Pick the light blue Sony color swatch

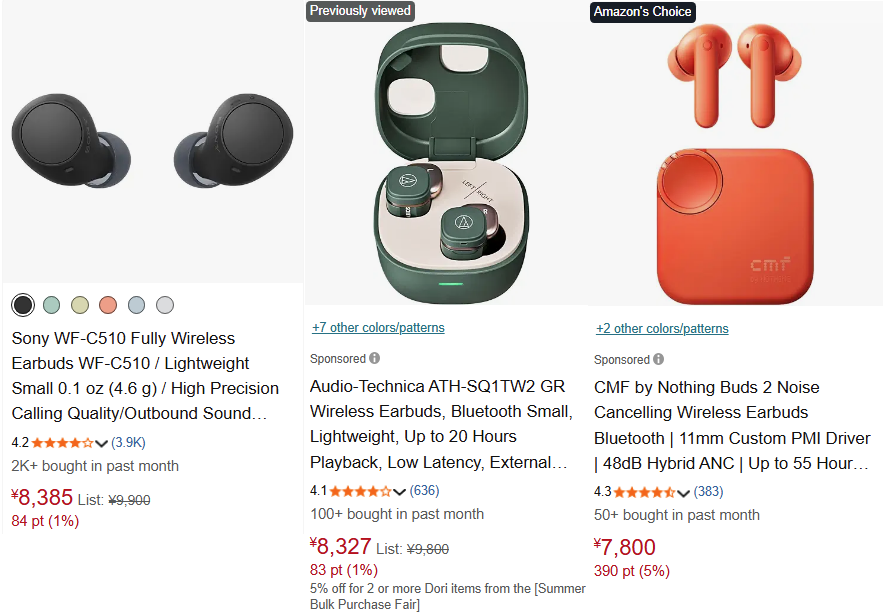(x=136, y=305)
